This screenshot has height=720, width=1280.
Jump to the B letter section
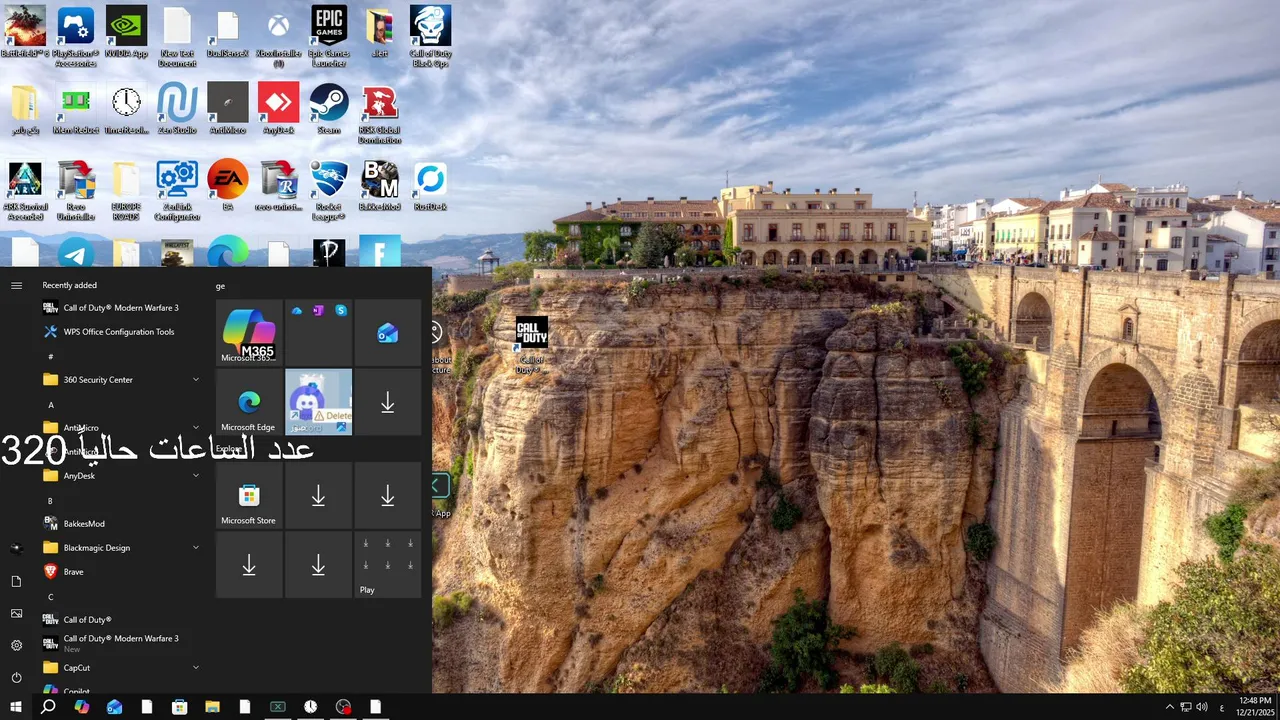[x=51, y=500]
